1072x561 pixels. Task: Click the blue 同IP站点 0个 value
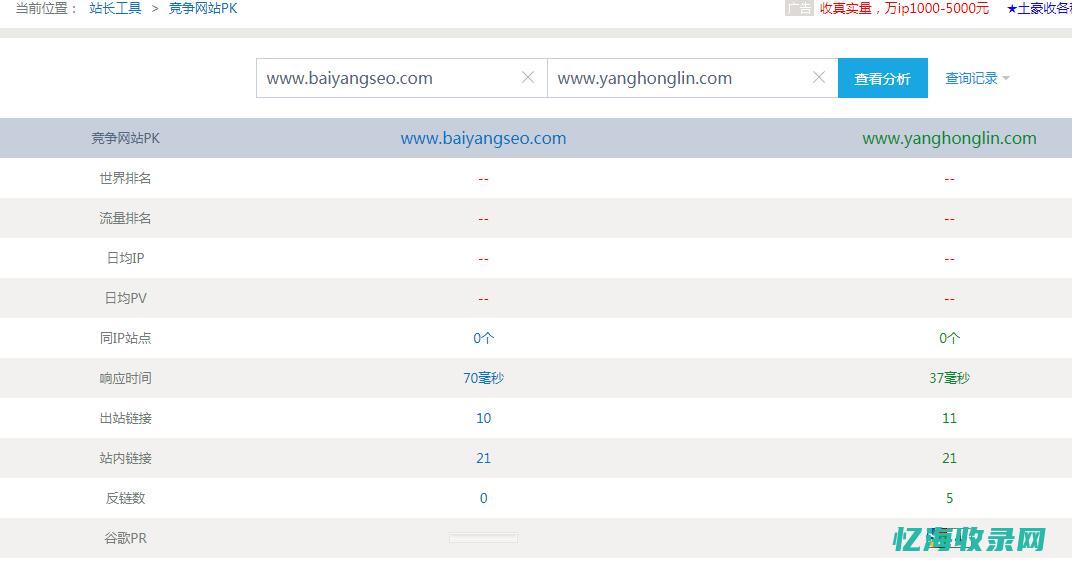coord(483,338)
